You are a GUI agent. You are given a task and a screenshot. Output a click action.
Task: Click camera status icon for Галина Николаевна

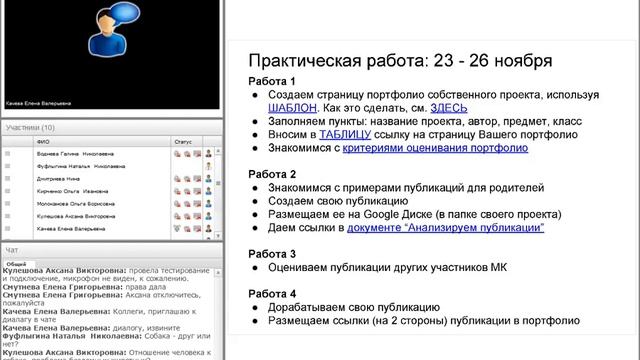[187, 154]
